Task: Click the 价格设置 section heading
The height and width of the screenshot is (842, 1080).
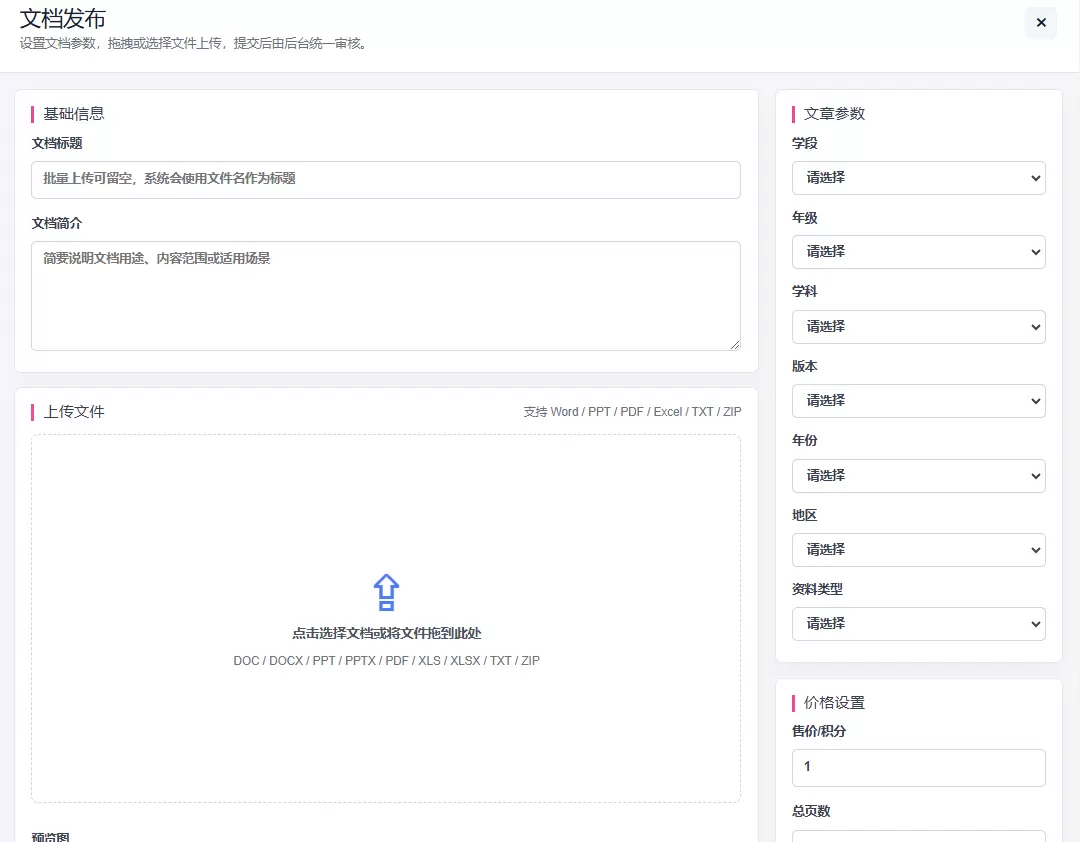Action: tap(834, 703)
